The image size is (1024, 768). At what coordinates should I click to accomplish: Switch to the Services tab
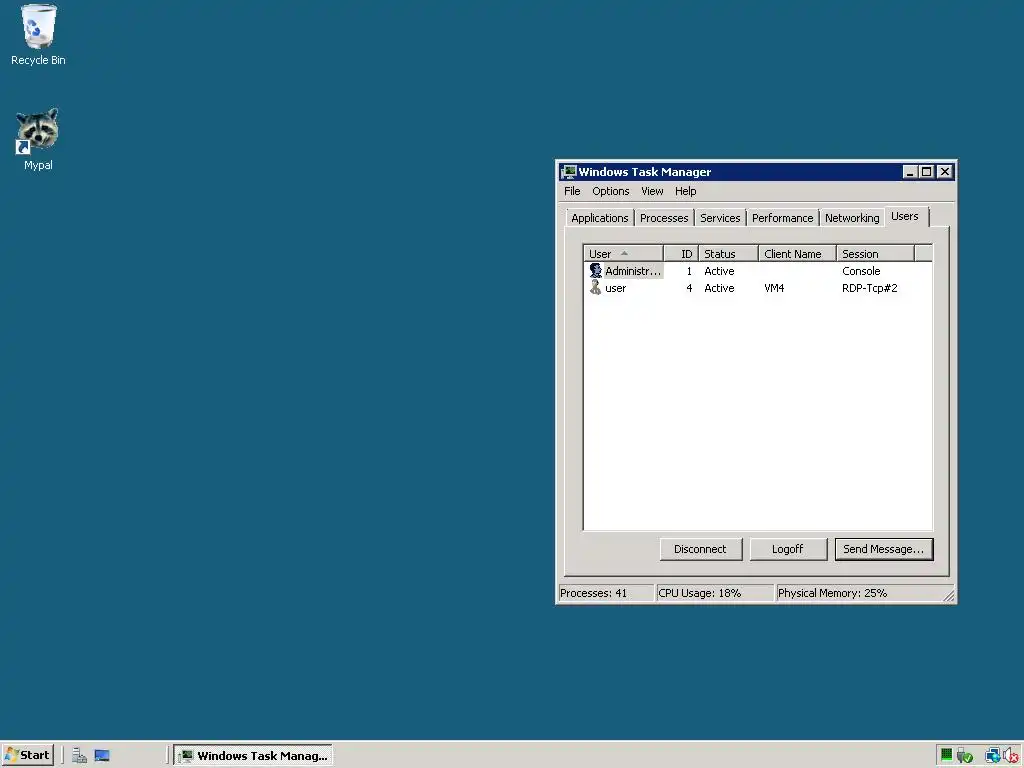[720, 218]
